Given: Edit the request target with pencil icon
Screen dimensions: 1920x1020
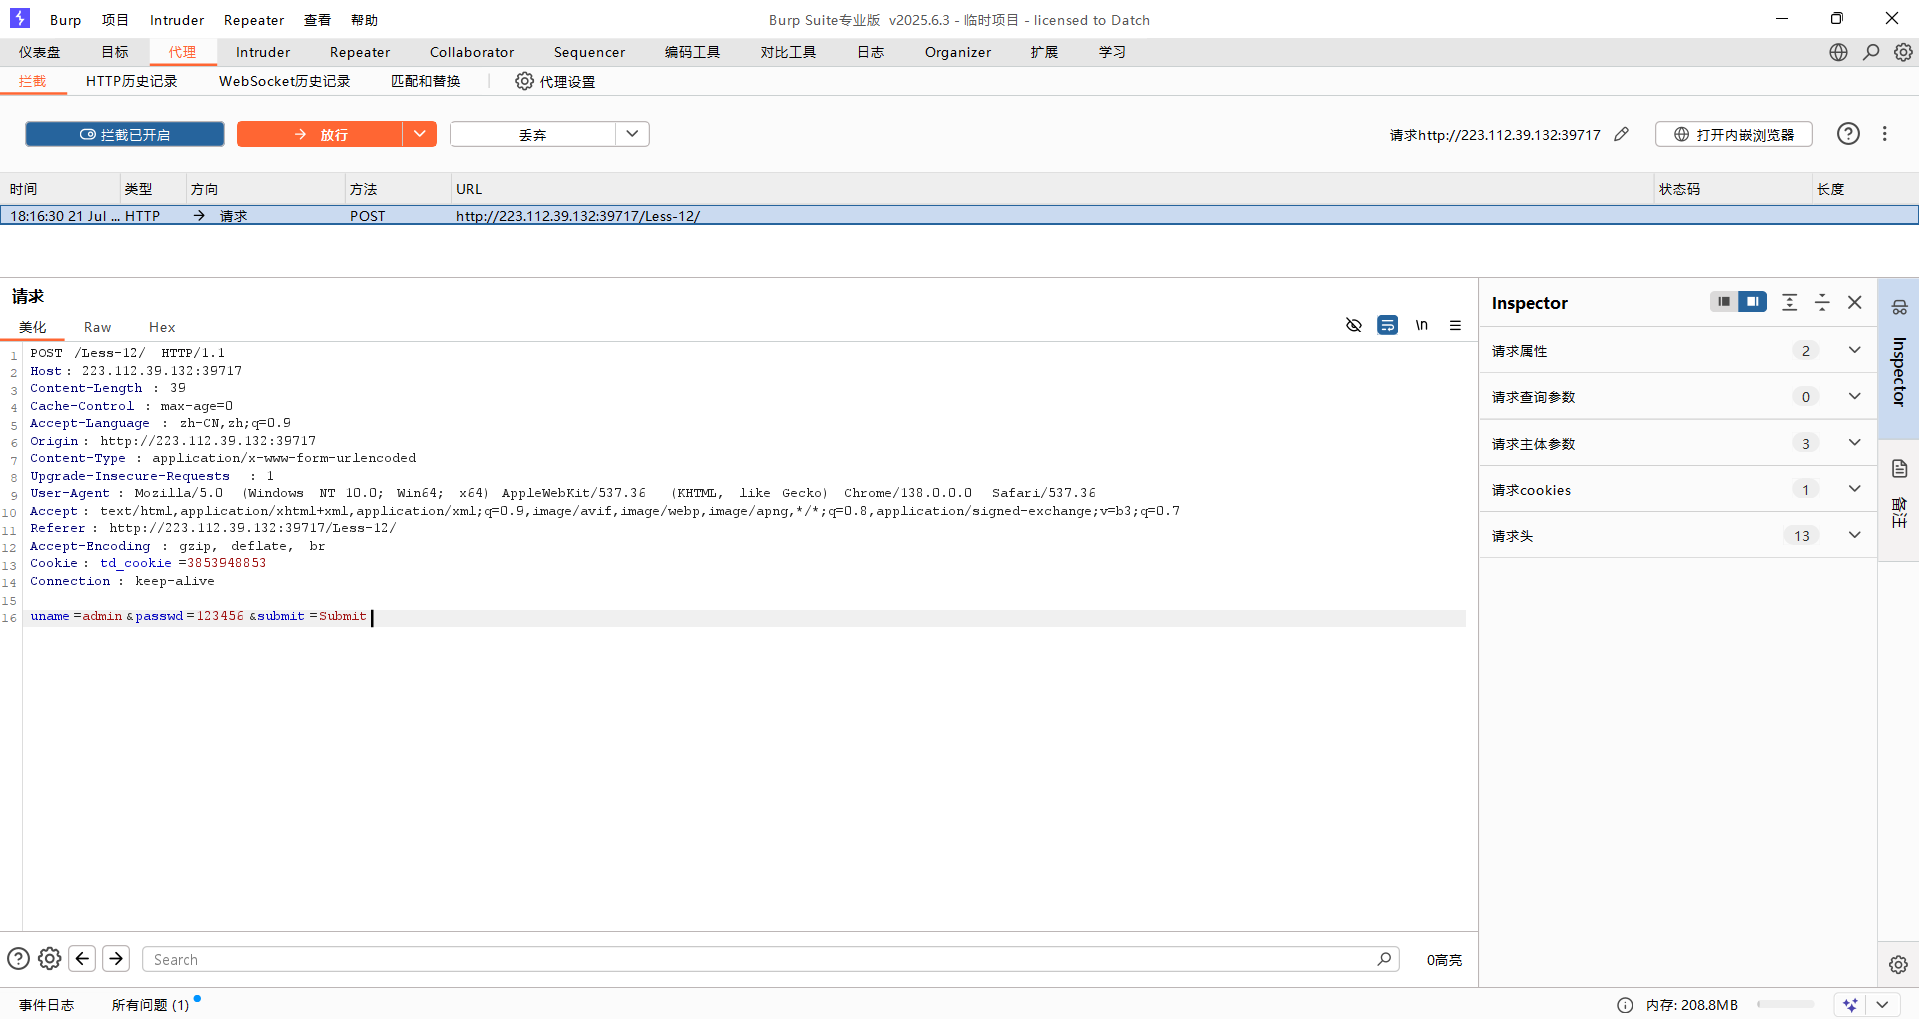Looking at the screenshot, I should click(x=1622, y=134).
